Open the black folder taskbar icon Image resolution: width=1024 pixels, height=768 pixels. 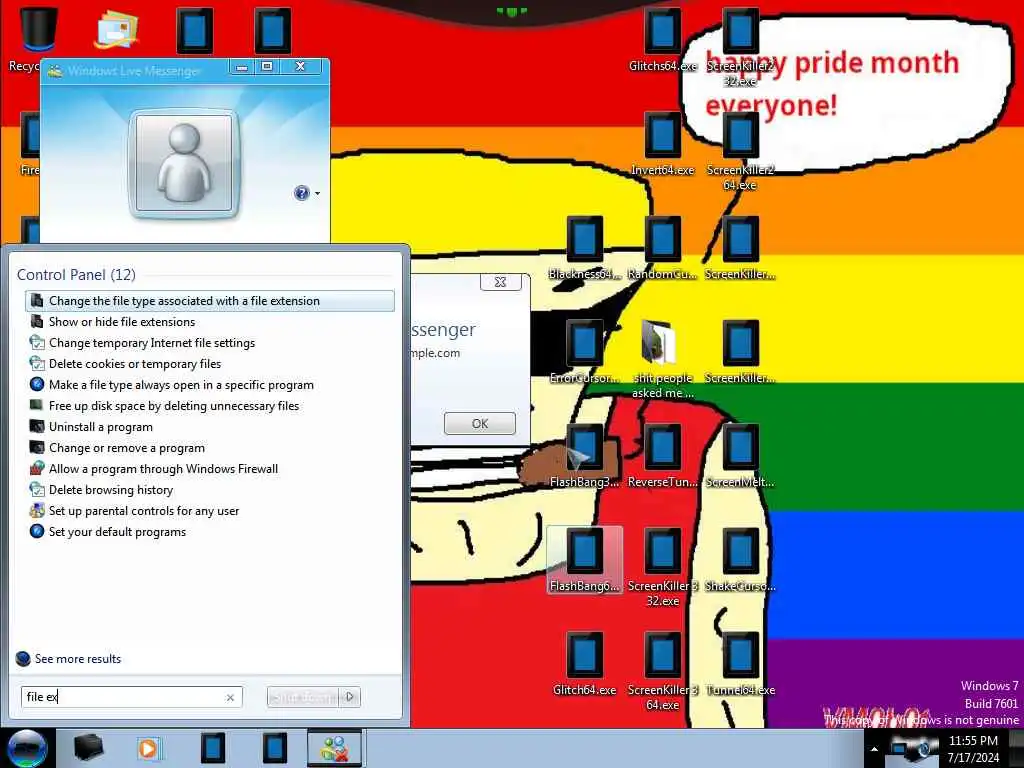(x=88, y=748)
